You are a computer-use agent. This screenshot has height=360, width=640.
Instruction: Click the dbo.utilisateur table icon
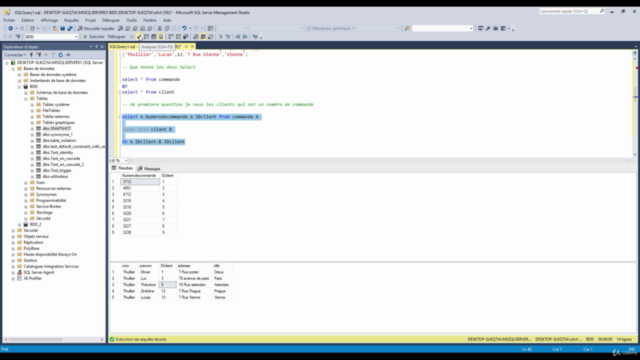(38, 176)
